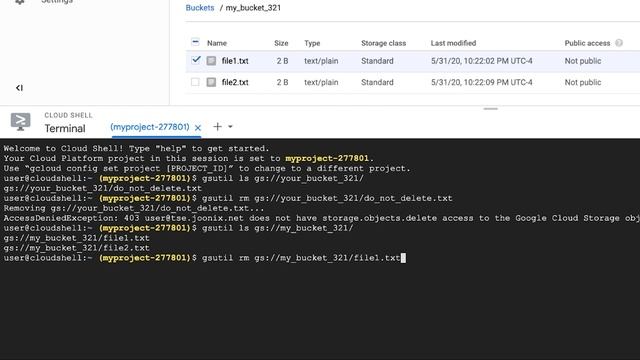The height and width of the screenshot is (360, 640).
Task: Open file2.txt object details
Action: point(235,82)
